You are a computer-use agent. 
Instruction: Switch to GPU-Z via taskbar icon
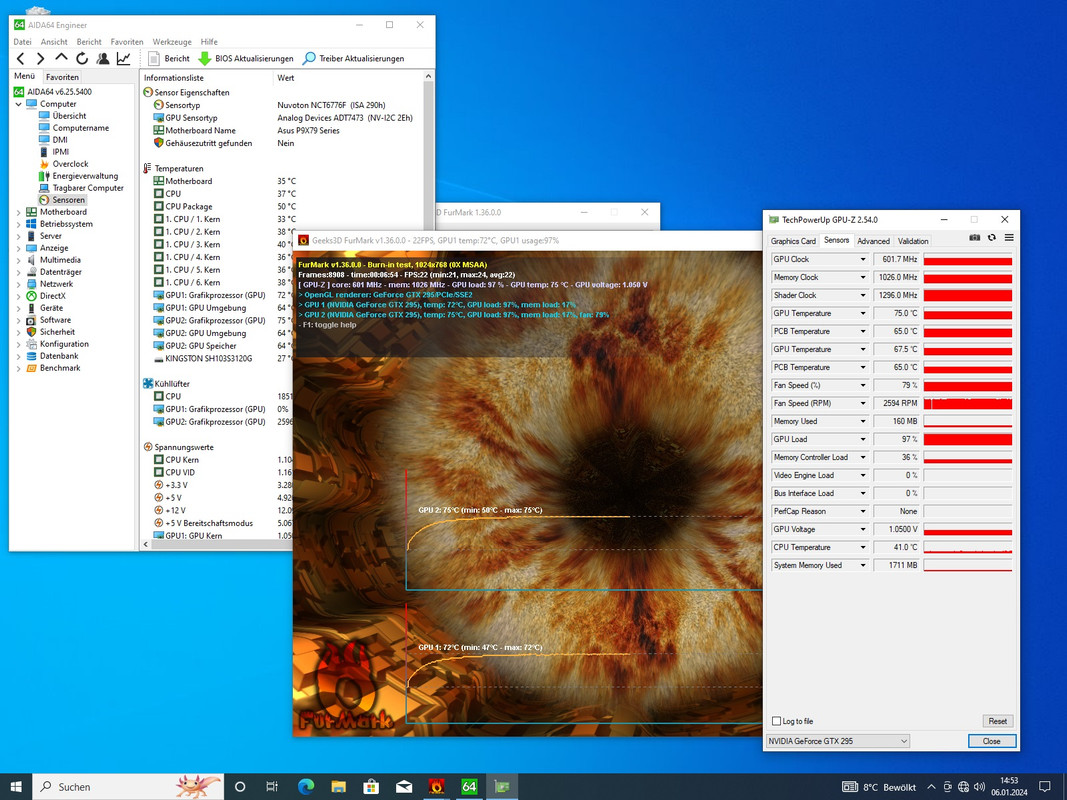click(x=502, y=787)
